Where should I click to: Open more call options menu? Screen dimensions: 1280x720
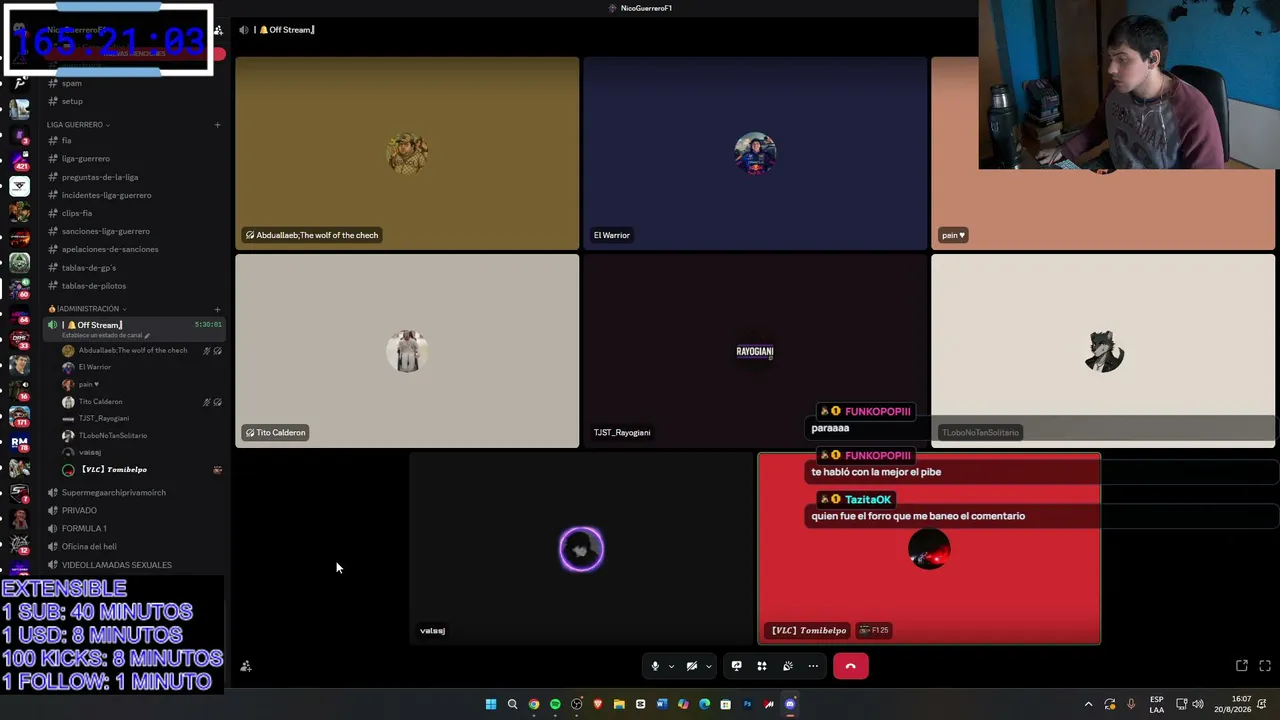tap(813, 666)
